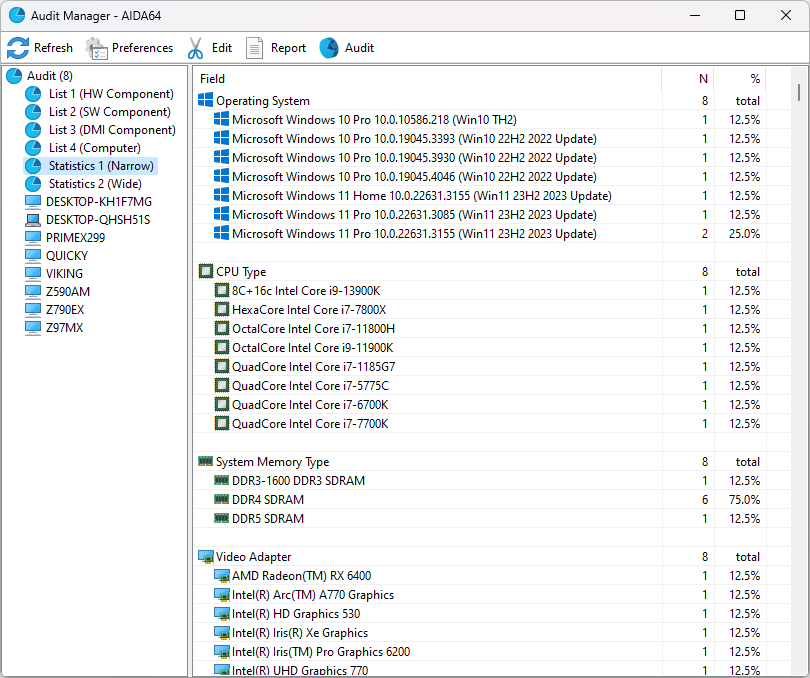The image size is (810, 678).
Task: Click the N column header
Action: (703, 79)
